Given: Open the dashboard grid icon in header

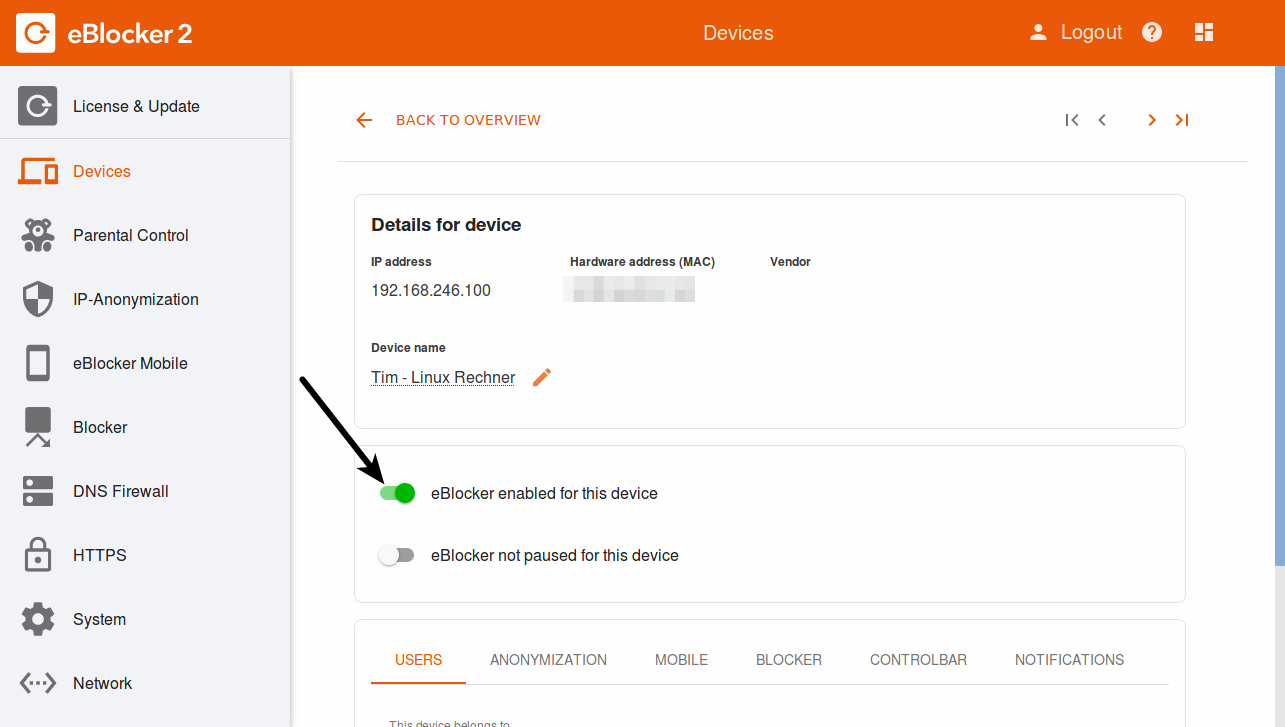Looking at the screenshot, I should point(1204,32).
